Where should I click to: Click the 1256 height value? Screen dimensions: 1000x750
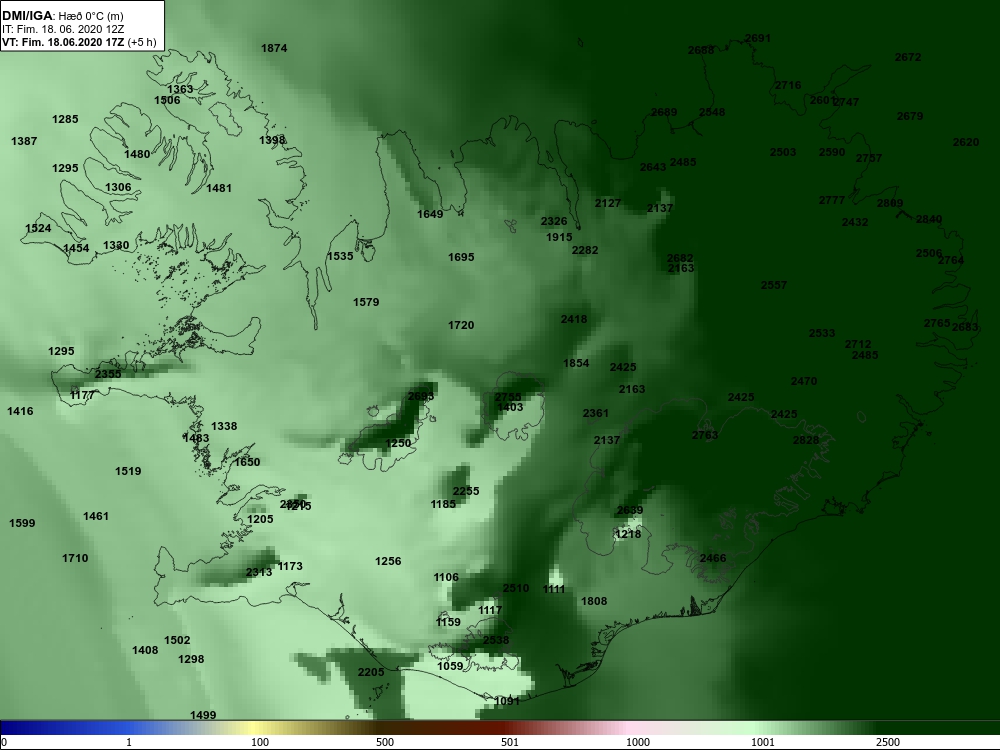pyautogui.click(x=388, y=561)
